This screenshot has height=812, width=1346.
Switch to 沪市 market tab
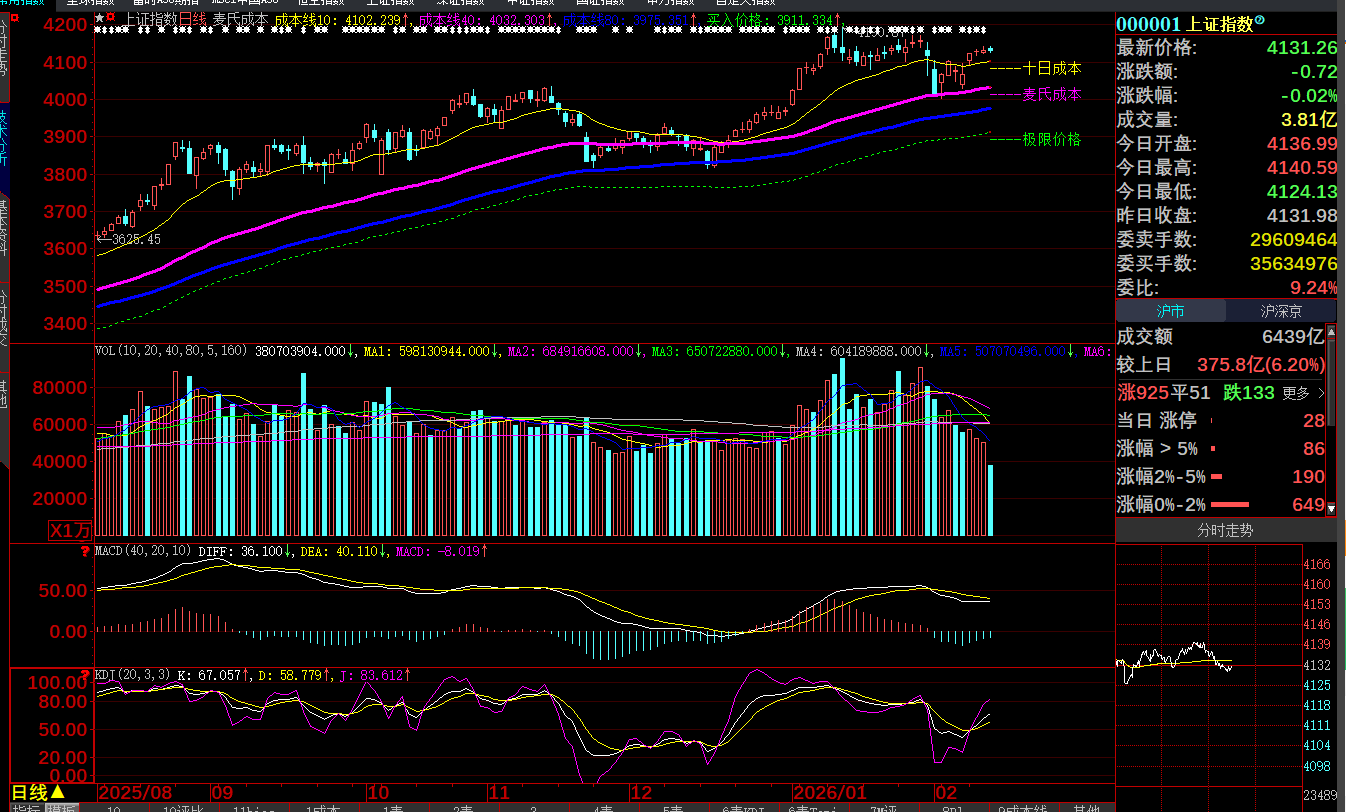click(1170, 312)
